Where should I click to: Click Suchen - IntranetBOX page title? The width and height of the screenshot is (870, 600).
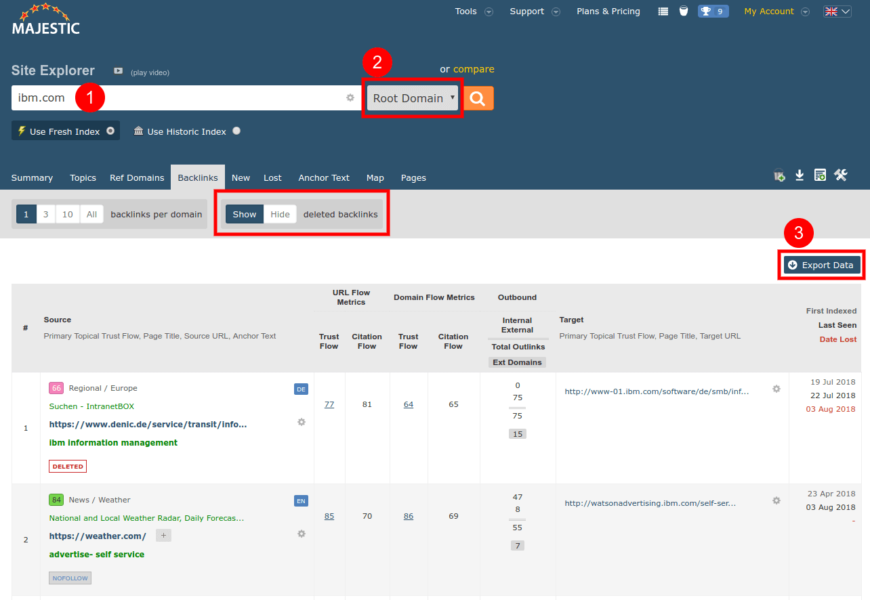(x=92, y=406)
